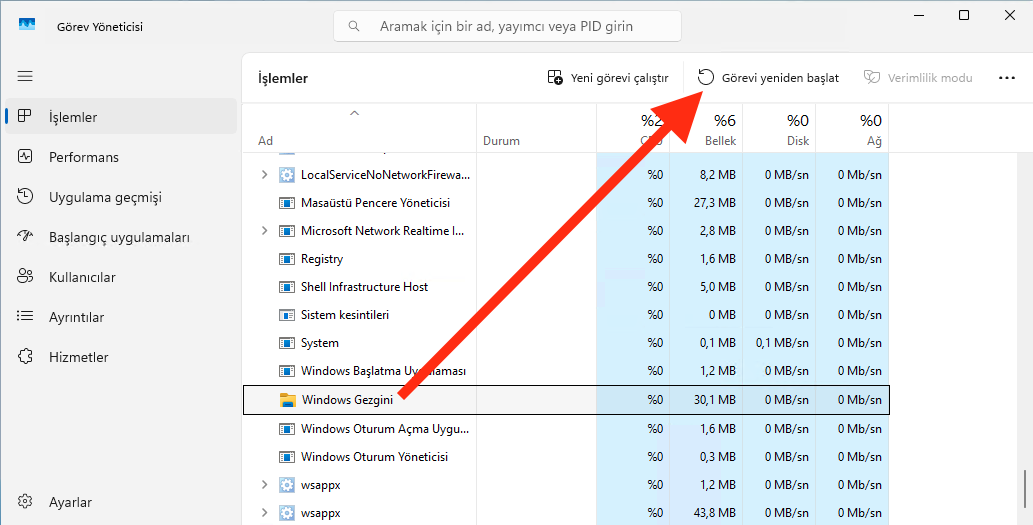Toggle Verimlilik modu
Image resolution: width=1033 pixels, height=525 pixels.
(918, 78)
